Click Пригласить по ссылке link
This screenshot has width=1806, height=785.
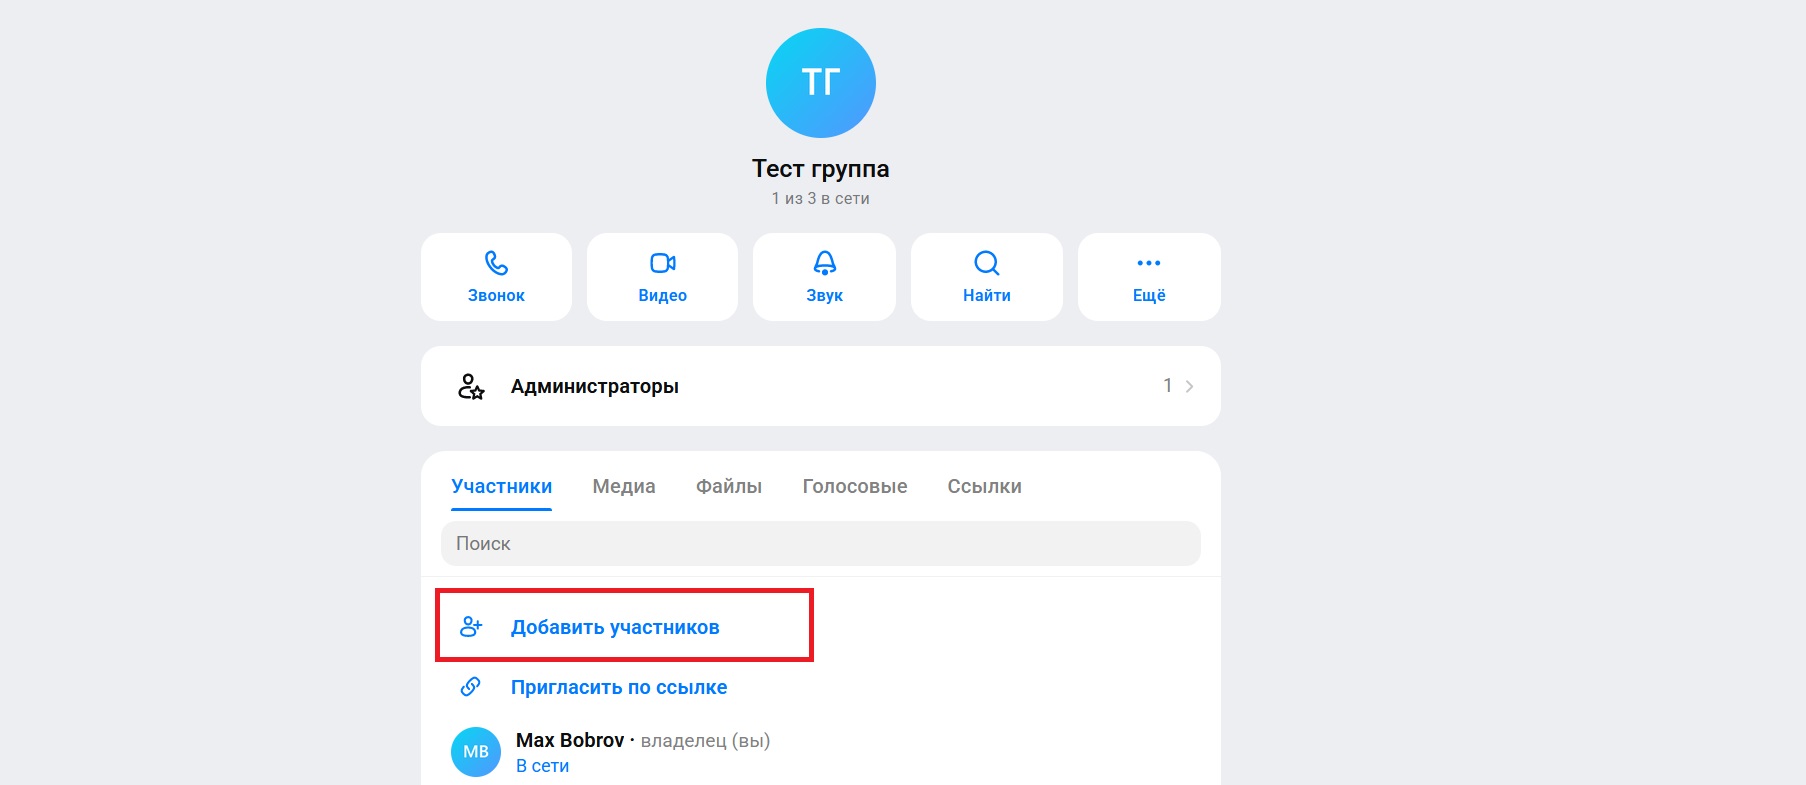(x=619, y=687)
